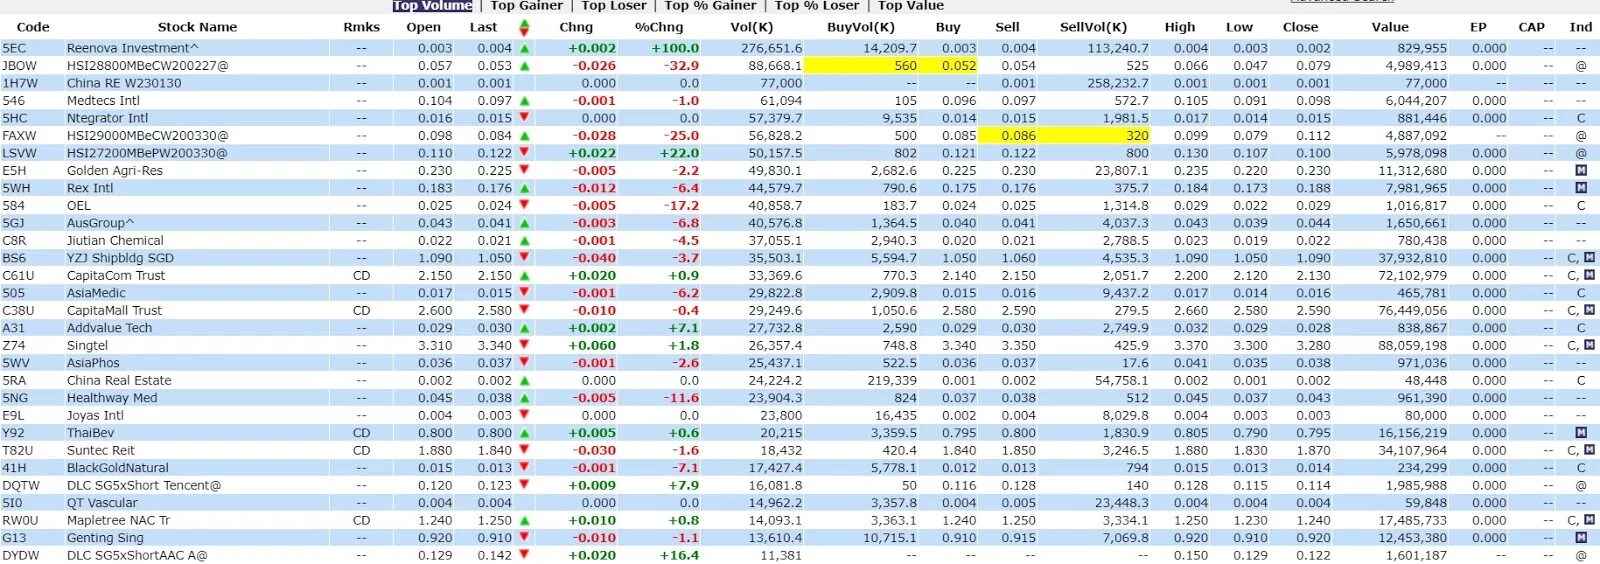Image resolution: width=1600 pixels, height=564 pixels.
Task: Click the green up arrow for Reenova Investment
Action: (524, 48)
